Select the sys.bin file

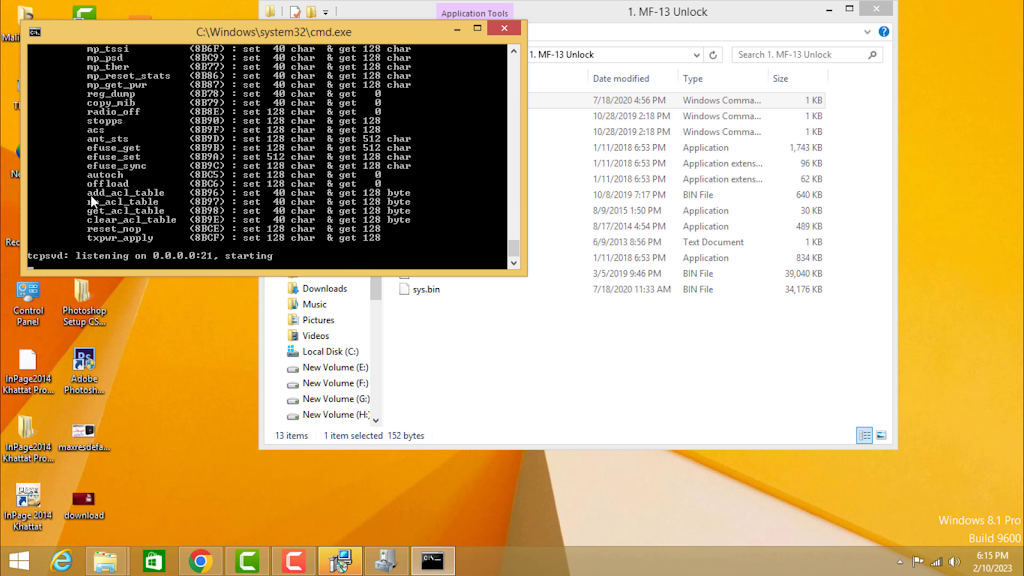coord(426,289)
